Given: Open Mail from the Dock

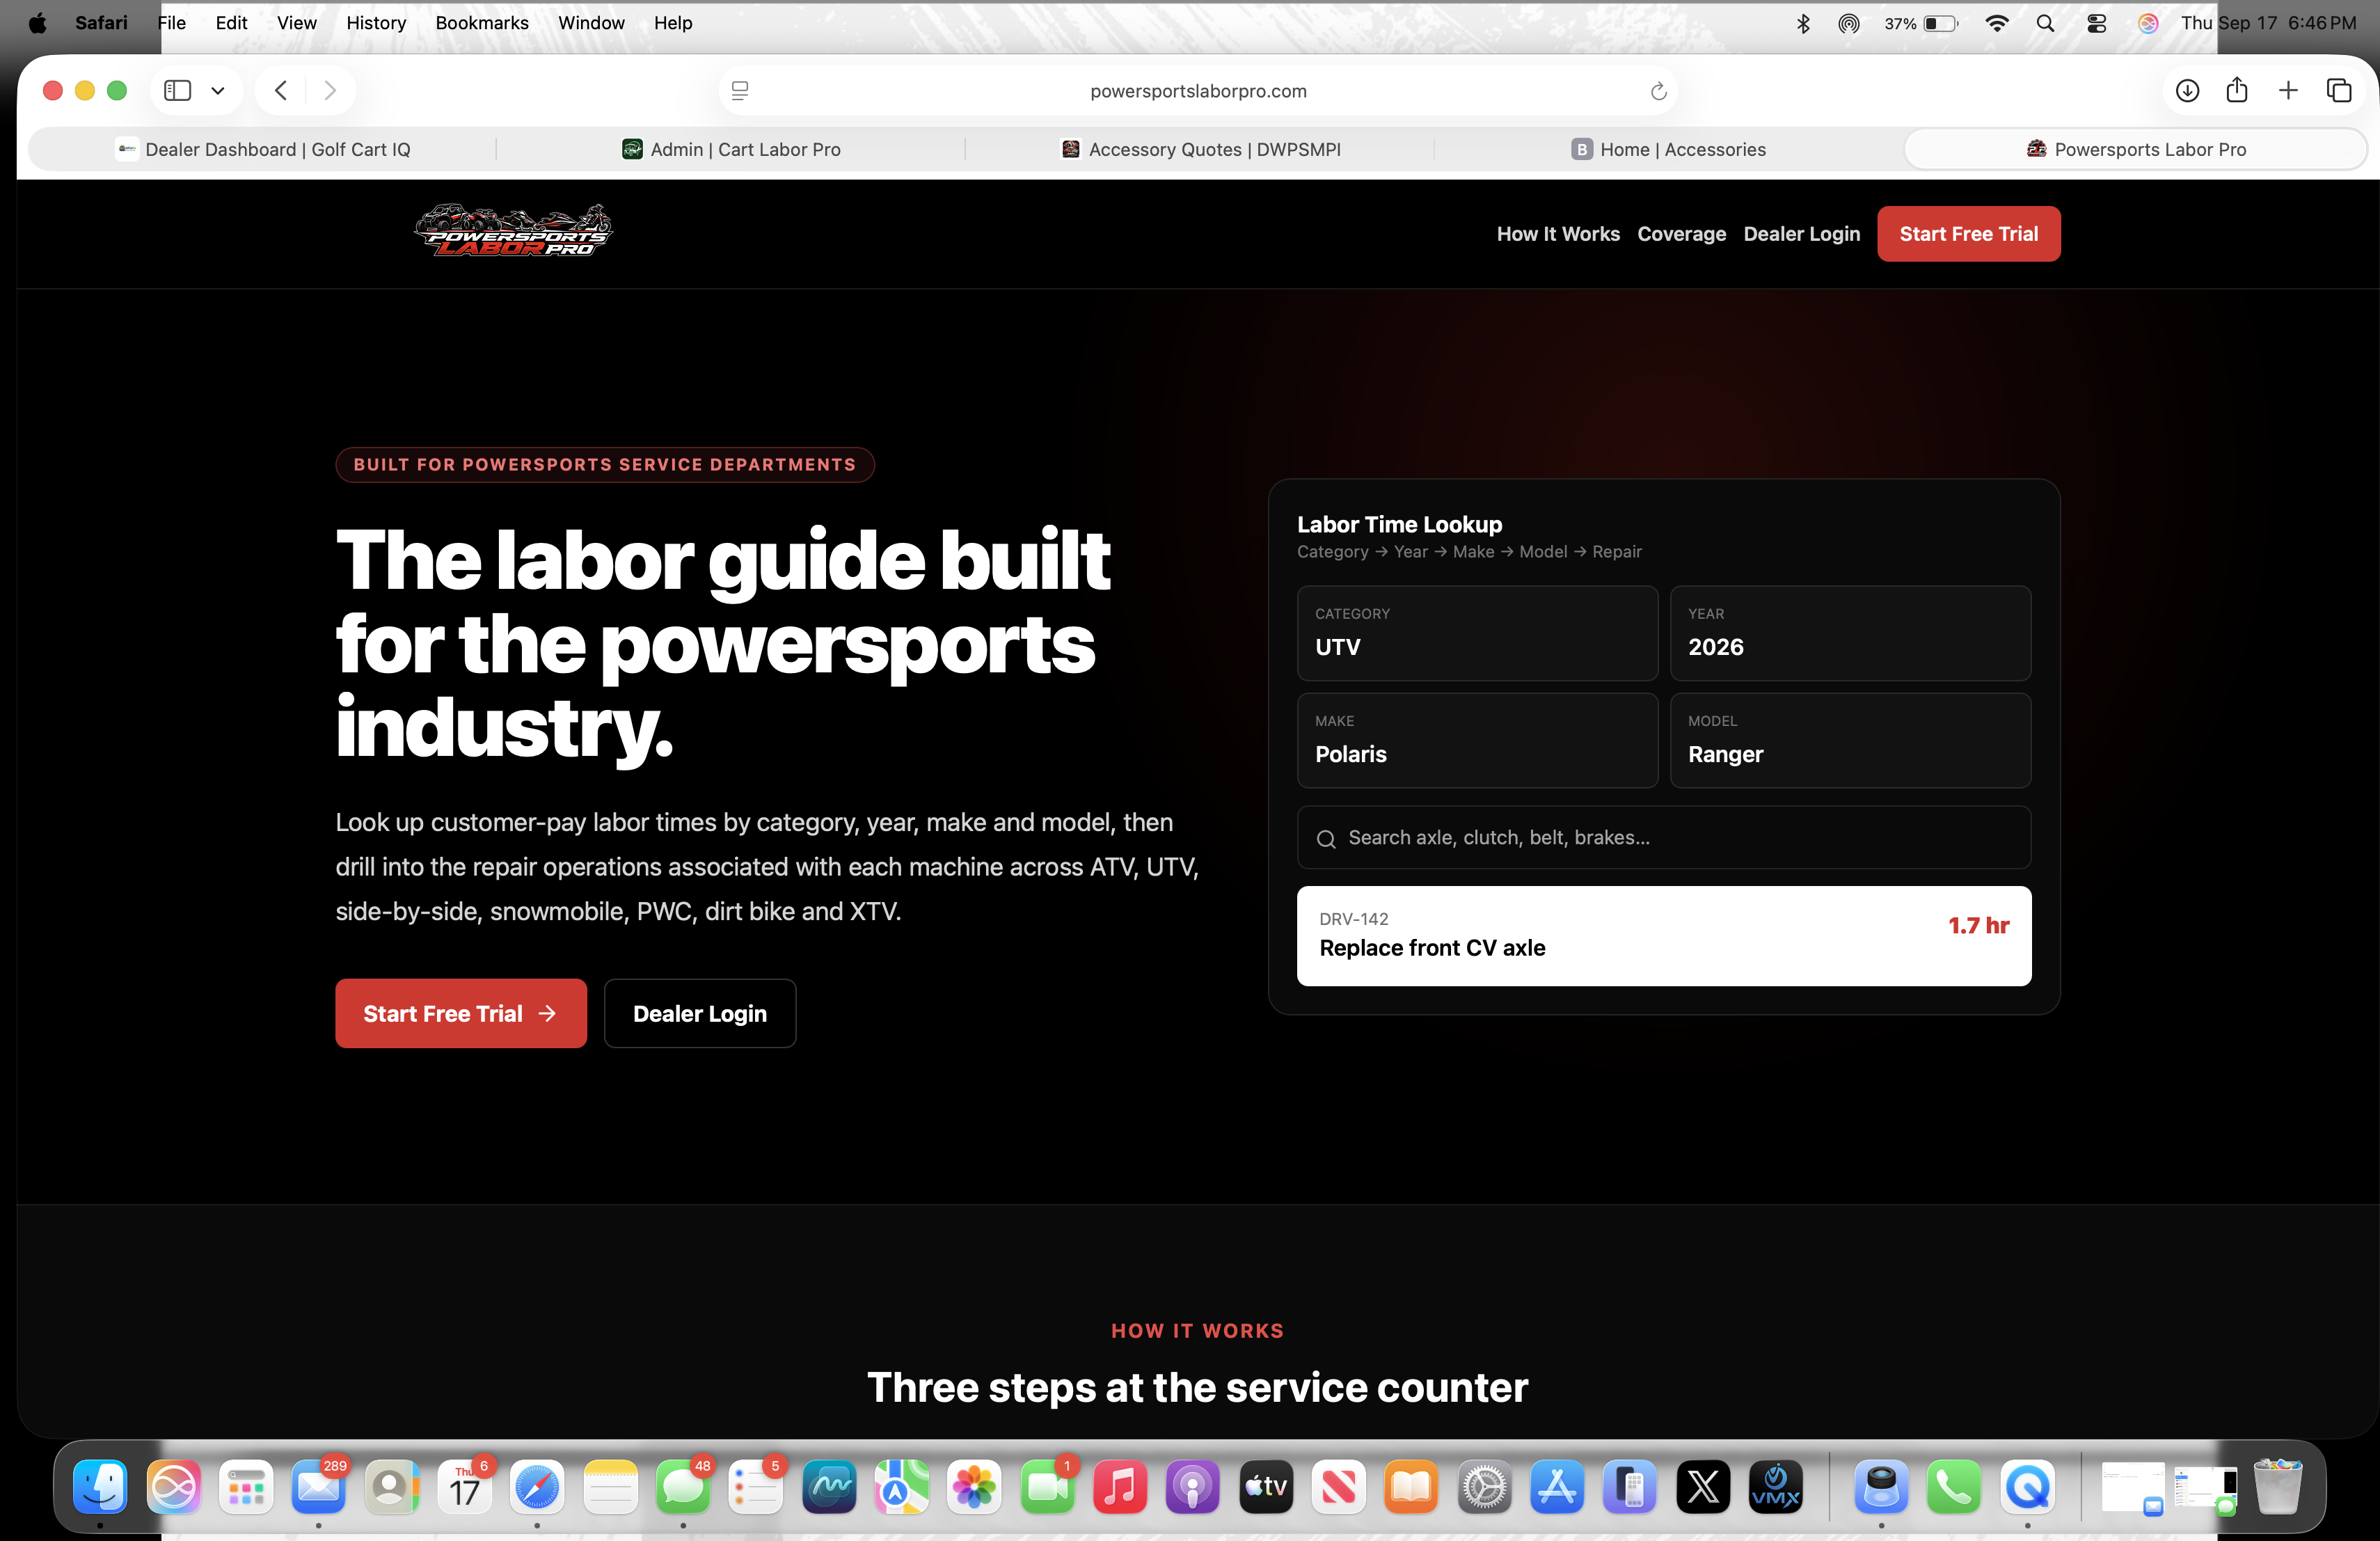Looking at the screenshot, I should 318,1487.
